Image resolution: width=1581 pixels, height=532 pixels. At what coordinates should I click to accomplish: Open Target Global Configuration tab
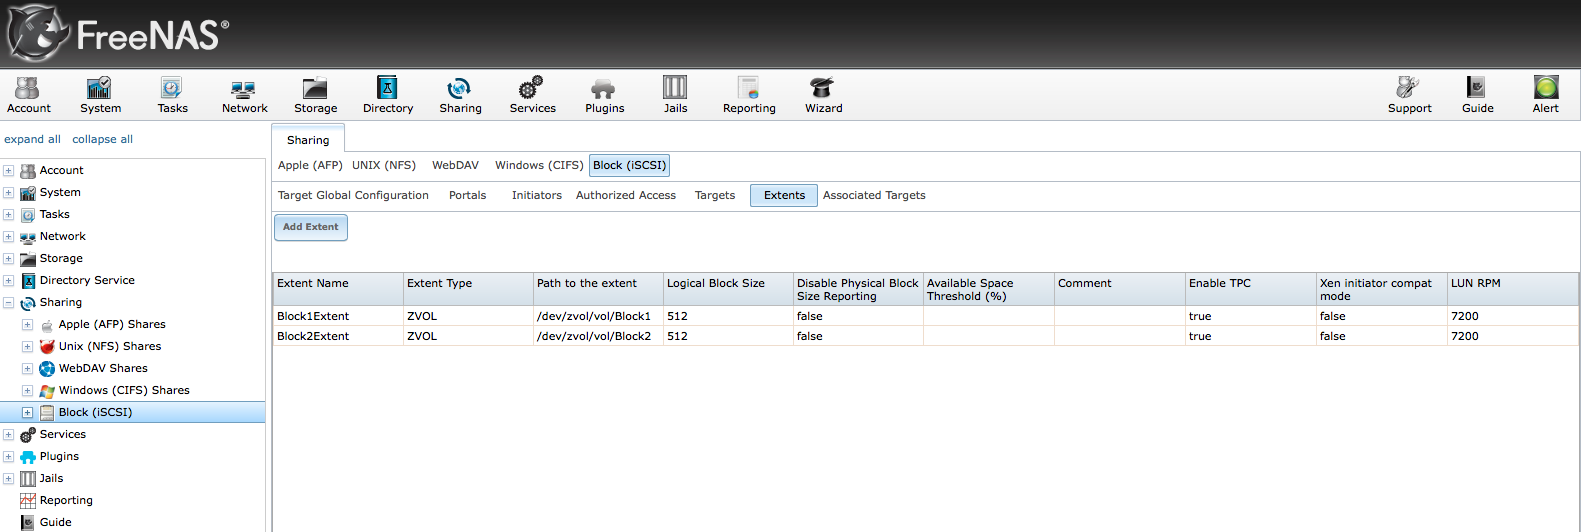click(353, 195)
